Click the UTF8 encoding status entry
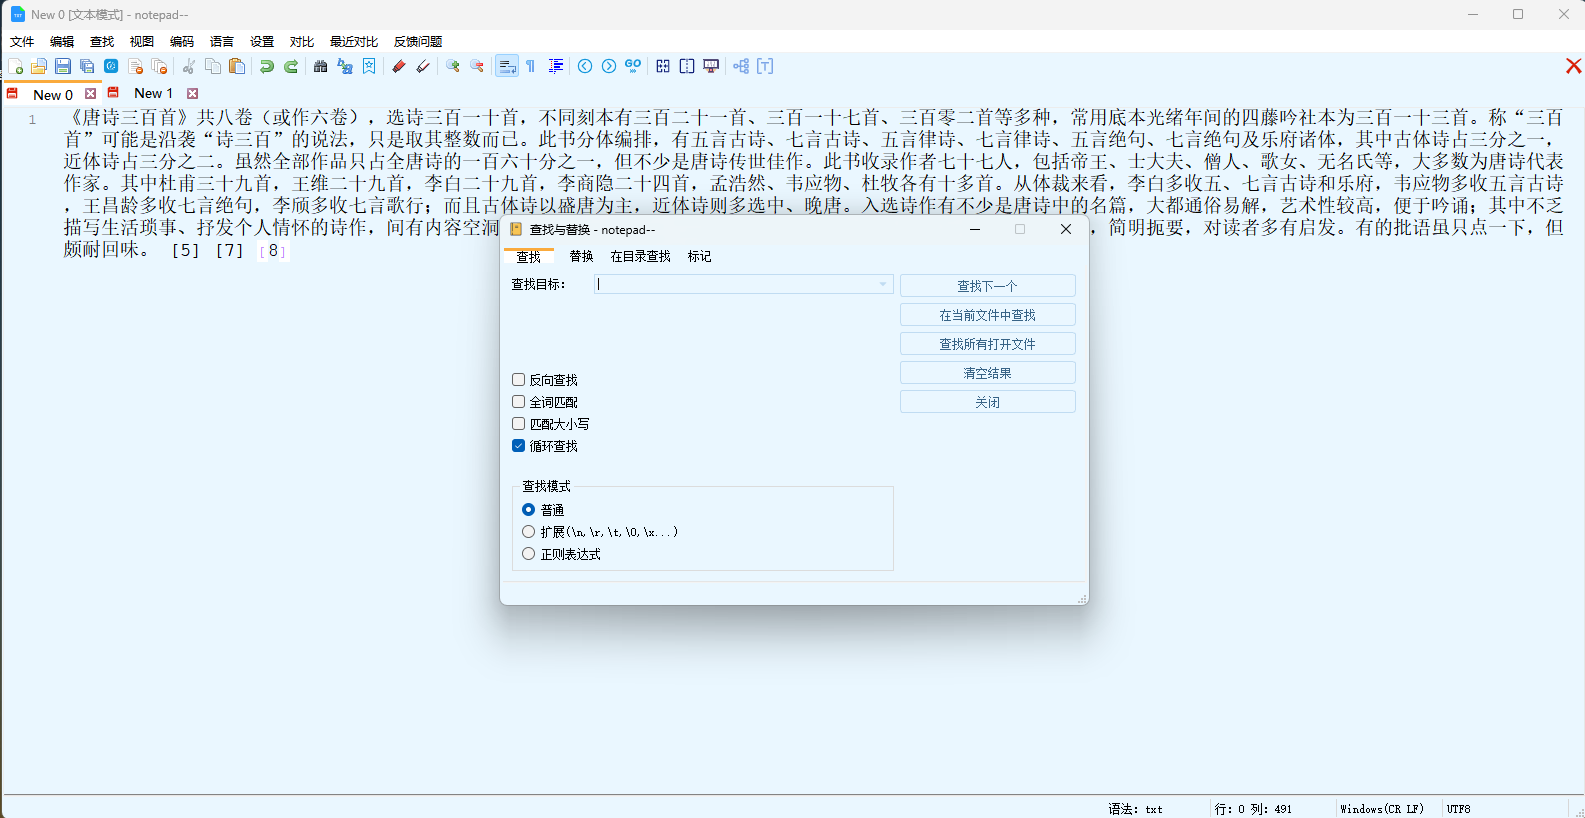The height and width of the screenshot is (818, 1585). coord(1459,809)
